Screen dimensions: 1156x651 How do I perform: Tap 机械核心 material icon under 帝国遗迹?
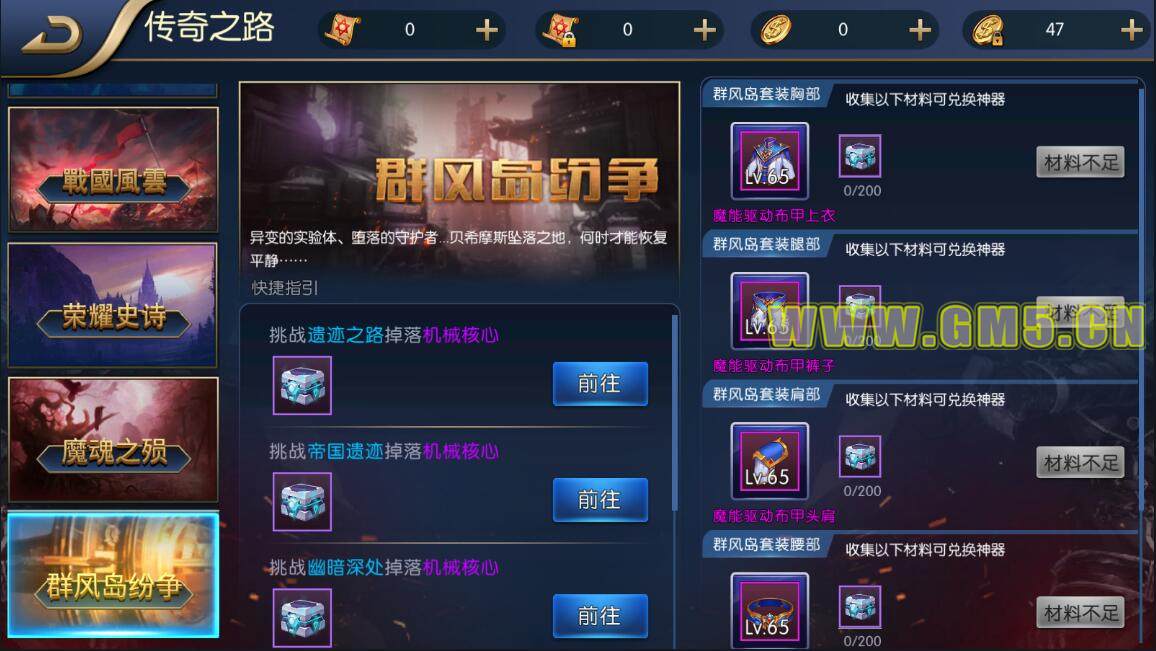point(302,501)
